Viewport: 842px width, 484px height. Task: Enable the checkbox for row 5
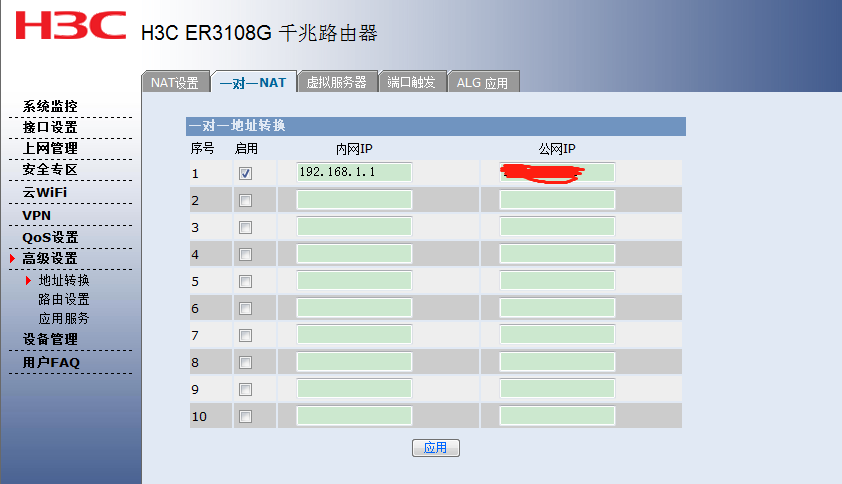coord(245,281)
